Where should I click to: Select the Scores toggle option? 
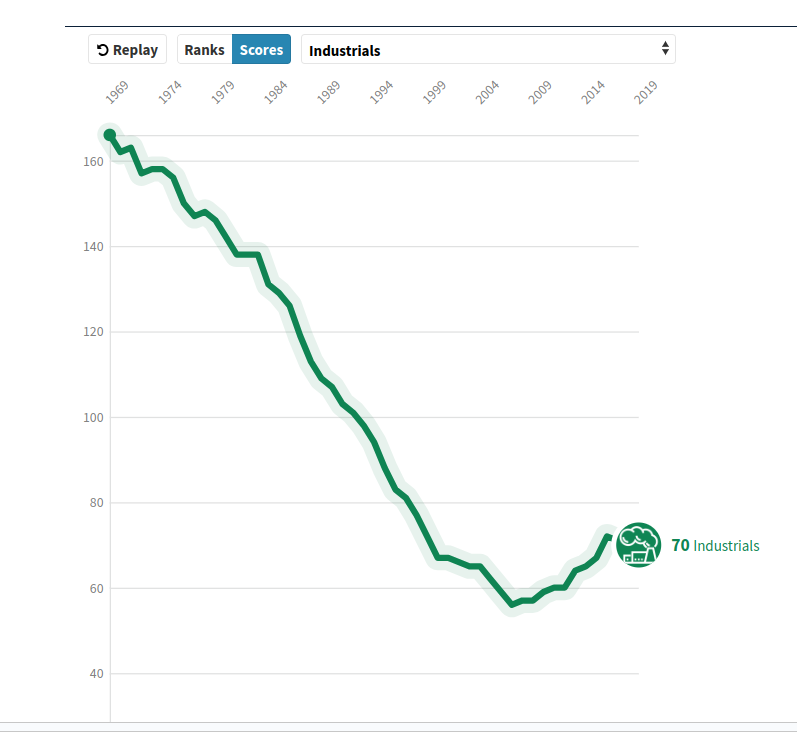[261, 50]
